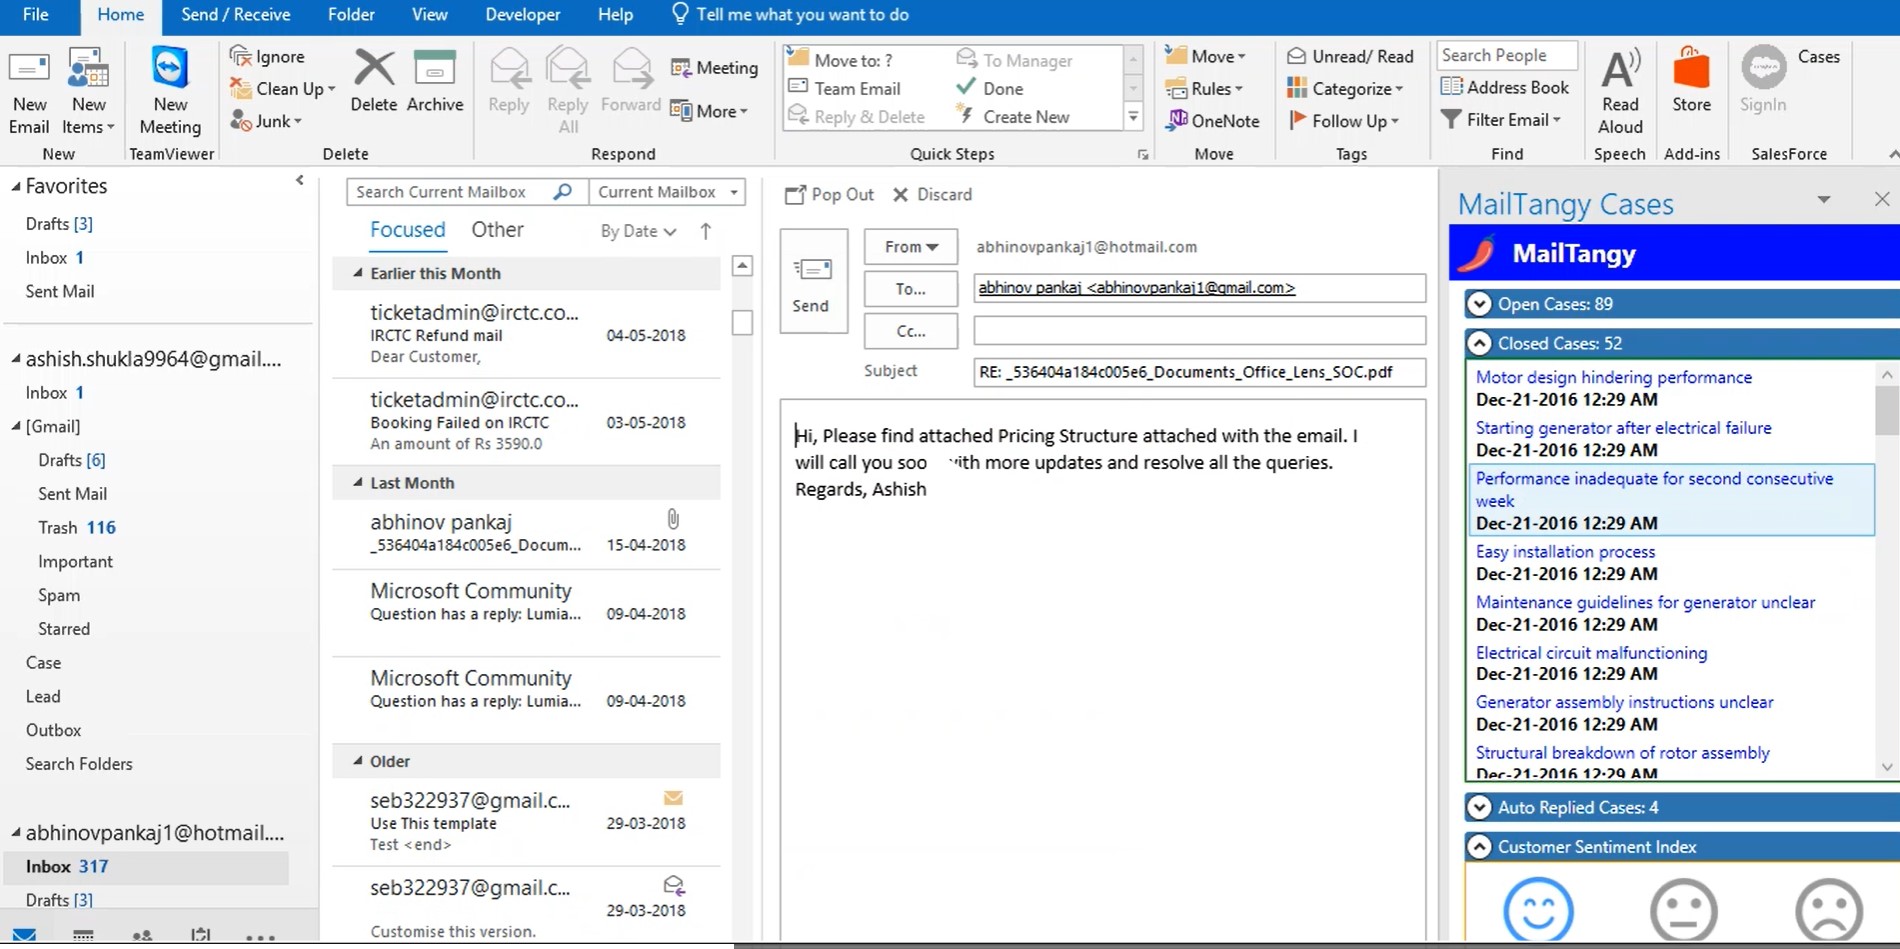Open the By Date sort dropdown
This screenshot has width=1900, height=949.
point(638,231)
